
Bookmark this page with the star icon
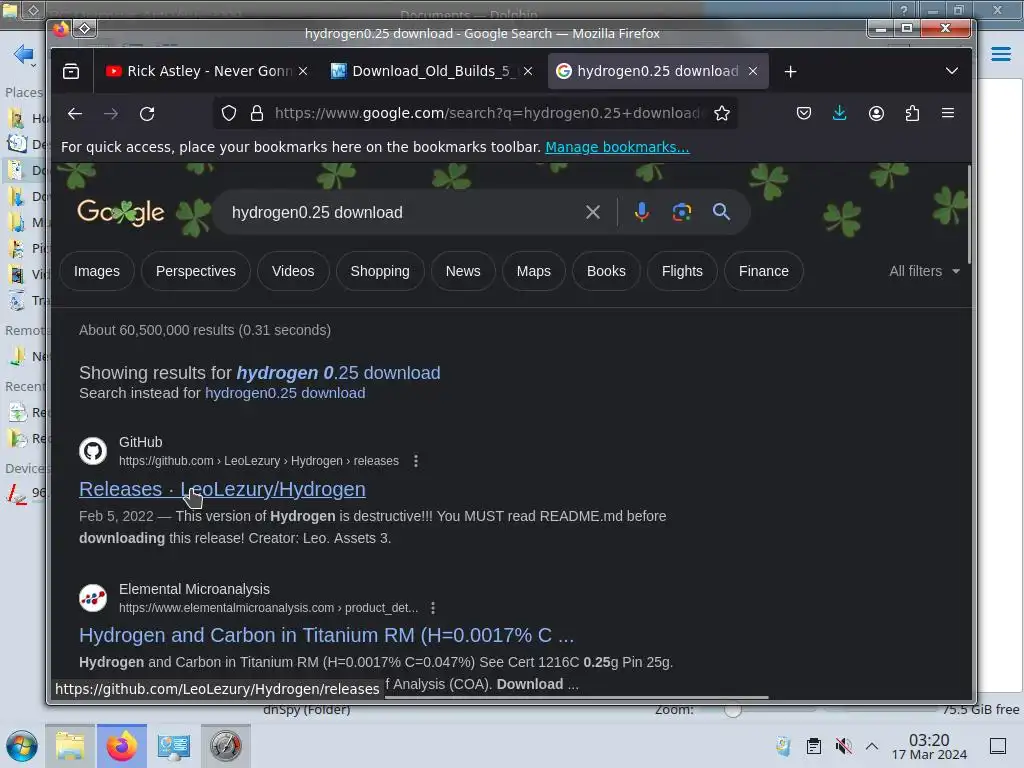tap(722, 114)
